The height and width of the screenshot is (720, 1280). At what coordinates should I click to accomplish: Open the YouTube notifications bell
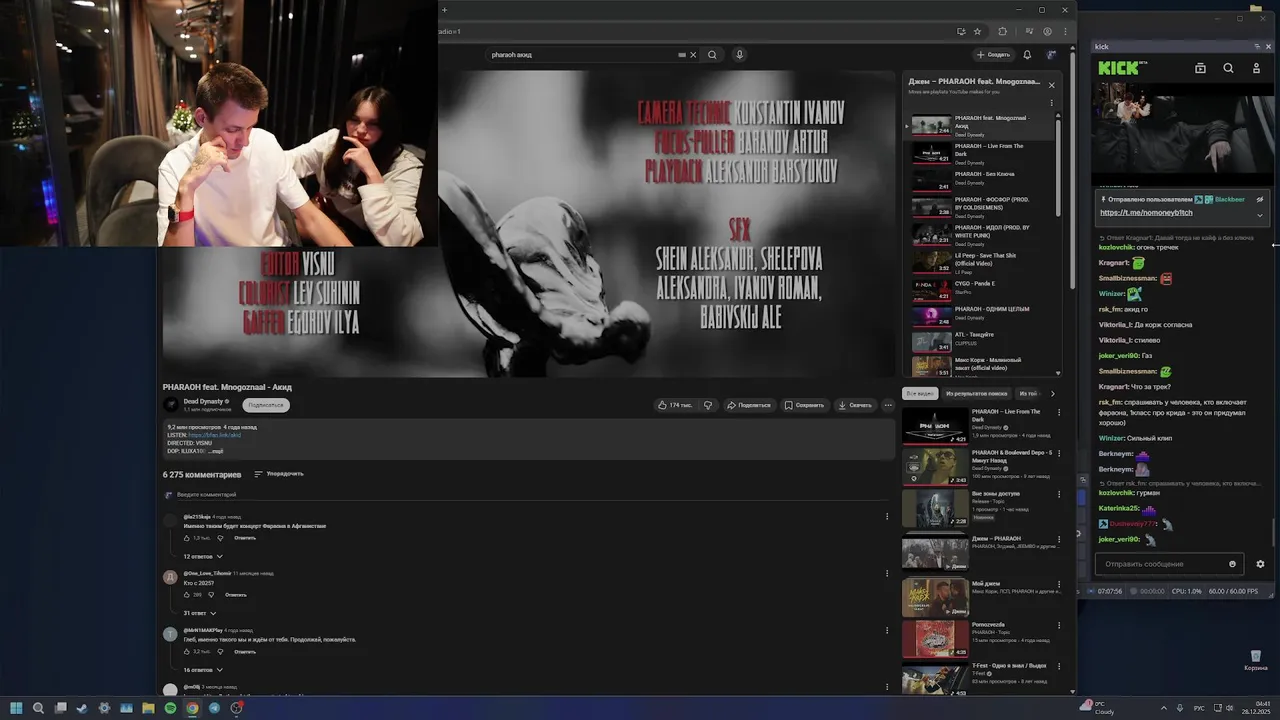pyautogui.click(x=1027, y=55)
